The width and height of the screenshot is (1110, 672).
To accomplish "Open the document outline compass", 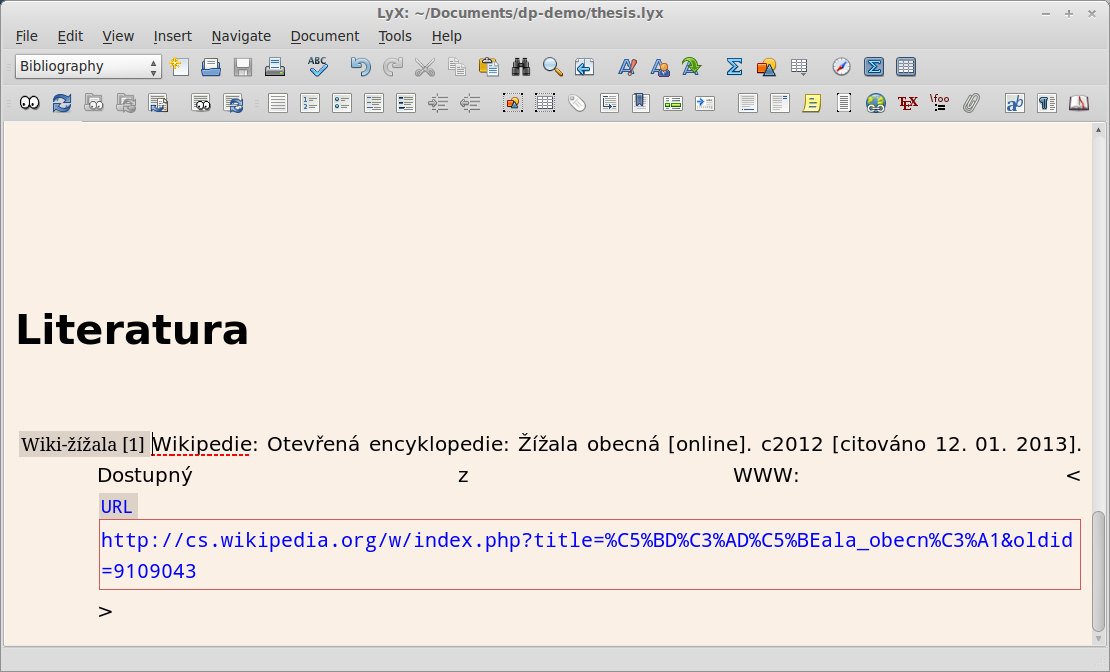I will pyautogui.click(x=841, y=67).
